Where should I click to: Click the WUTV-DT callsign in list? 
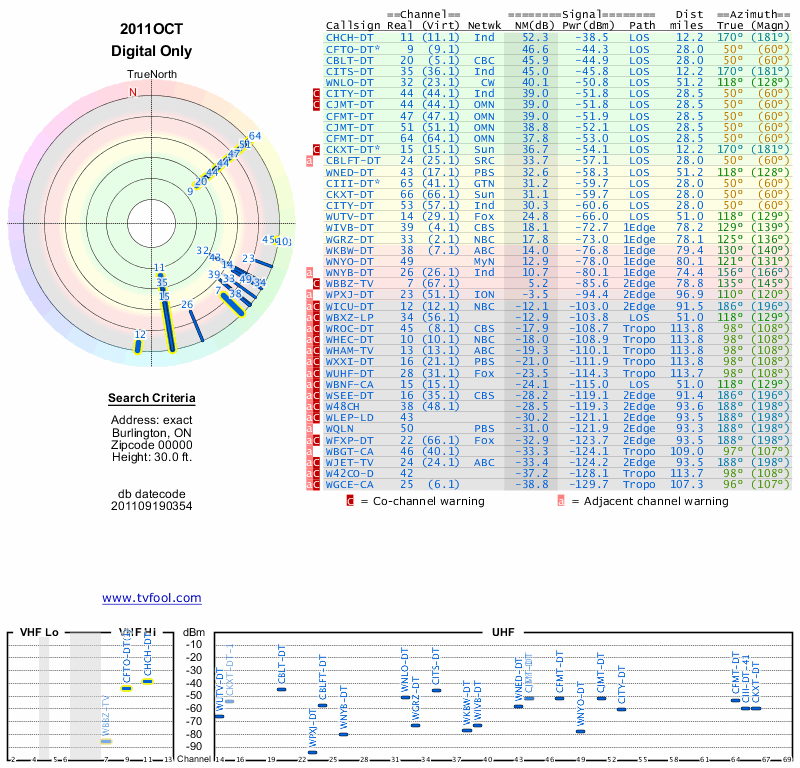[x=350, y=216]
